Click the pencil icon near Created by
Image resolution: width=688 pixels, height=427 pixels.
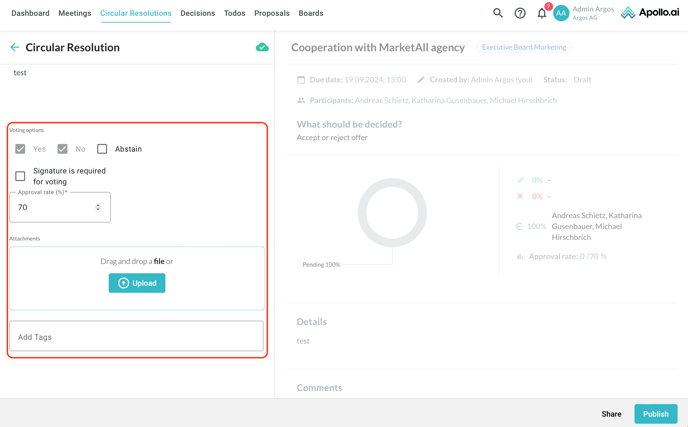coord(421,80)
